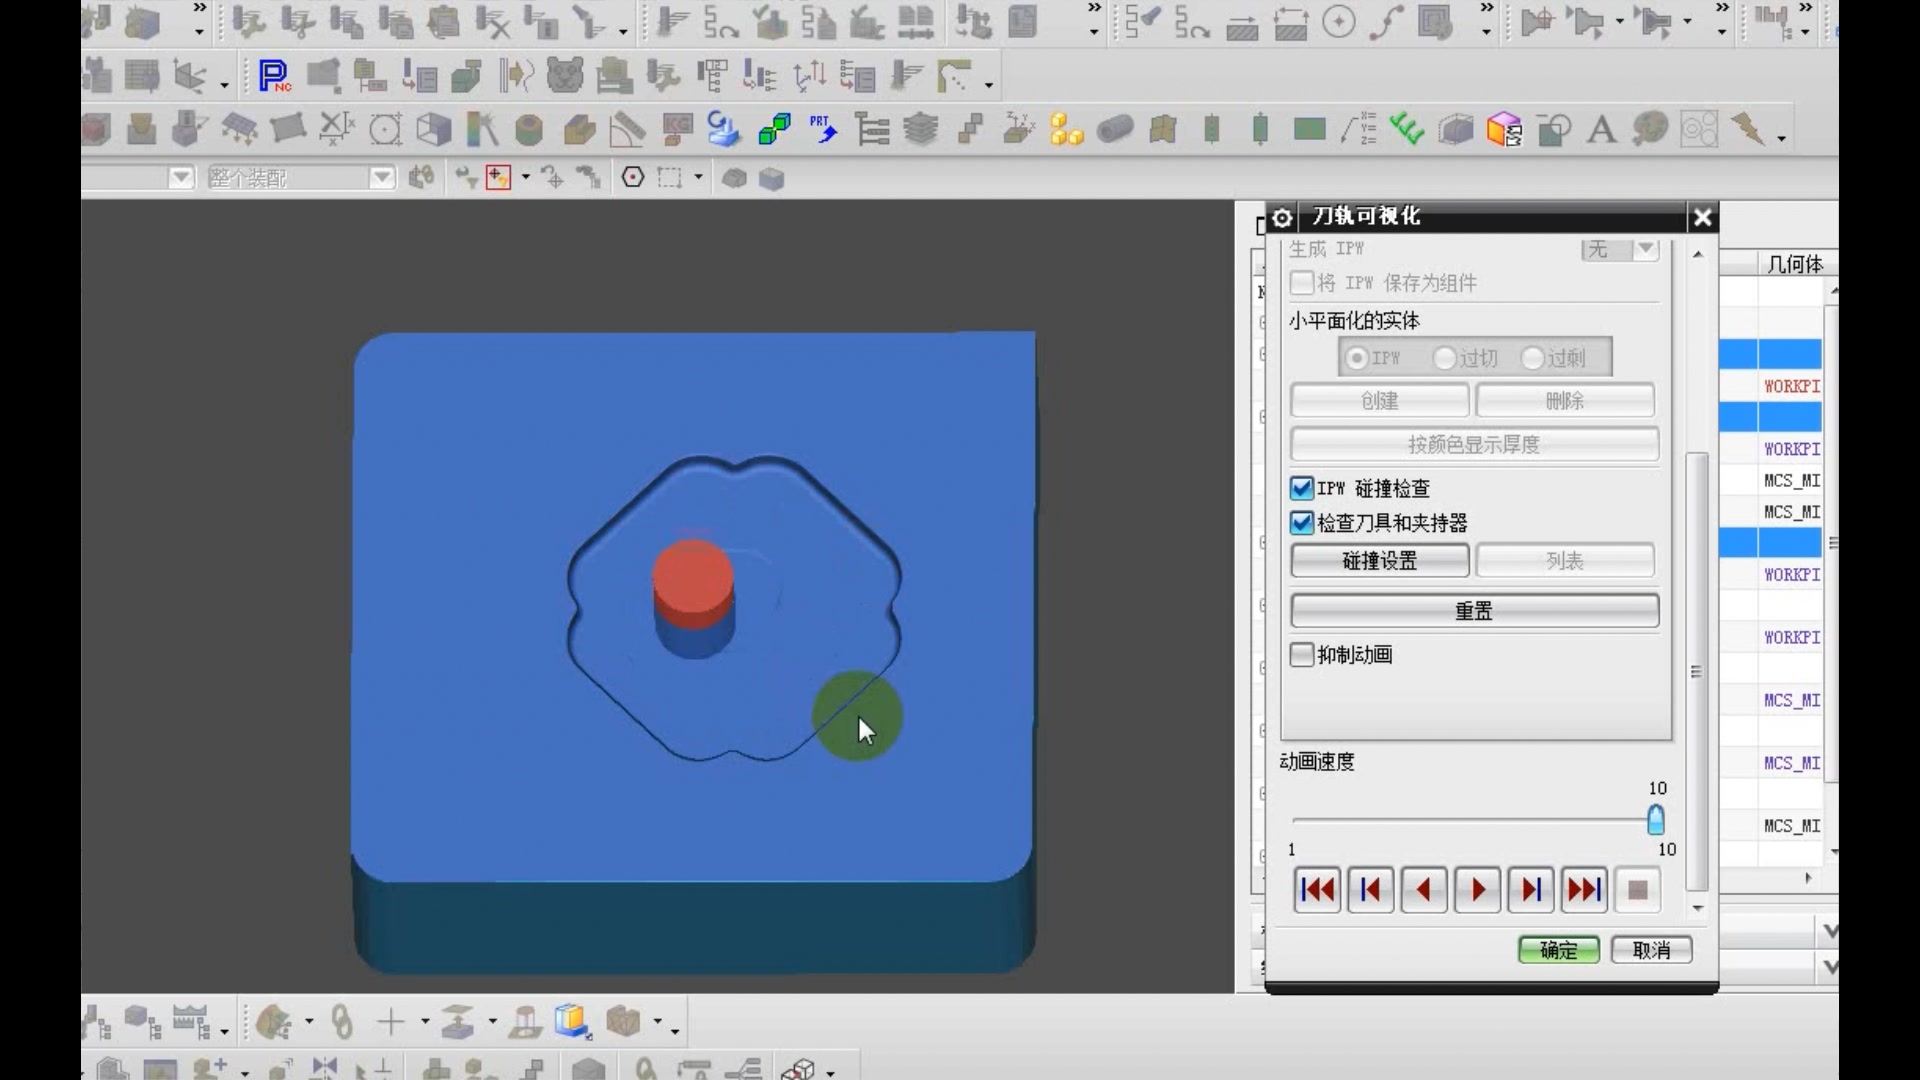
Task: Open dropdown arrow after lightning bolt icon
Action: [1781, 138]
